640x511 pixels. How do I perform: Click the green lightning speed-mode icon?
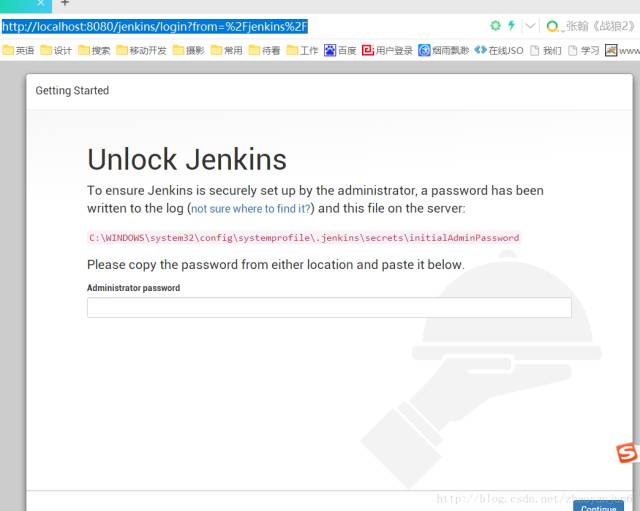pos(511,26)
